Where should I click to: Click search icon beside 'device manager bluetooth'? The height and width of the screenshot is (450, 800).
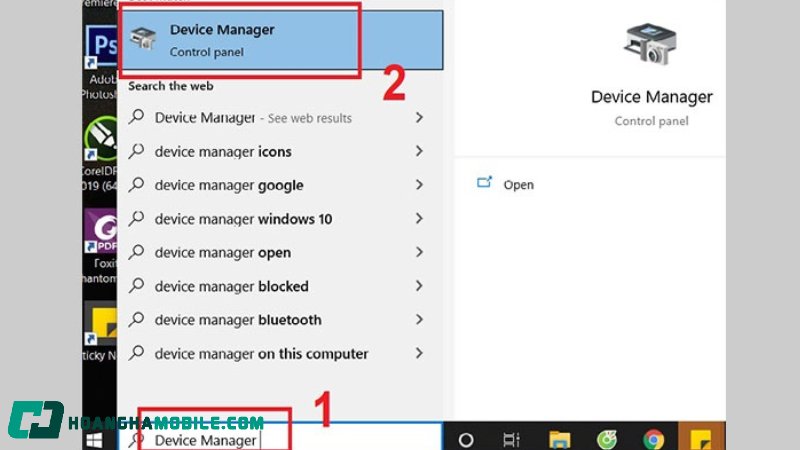136,319
